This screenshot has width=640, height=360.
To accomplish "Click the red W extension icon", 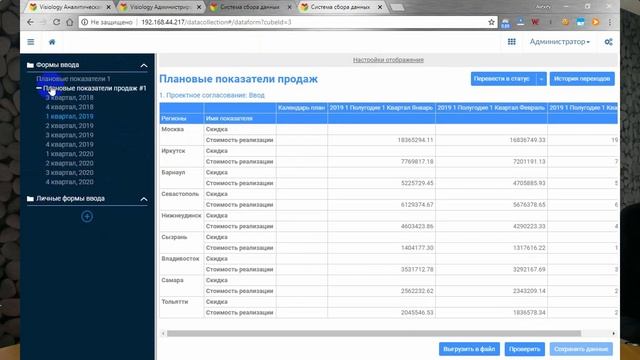I will click(535, 22).
